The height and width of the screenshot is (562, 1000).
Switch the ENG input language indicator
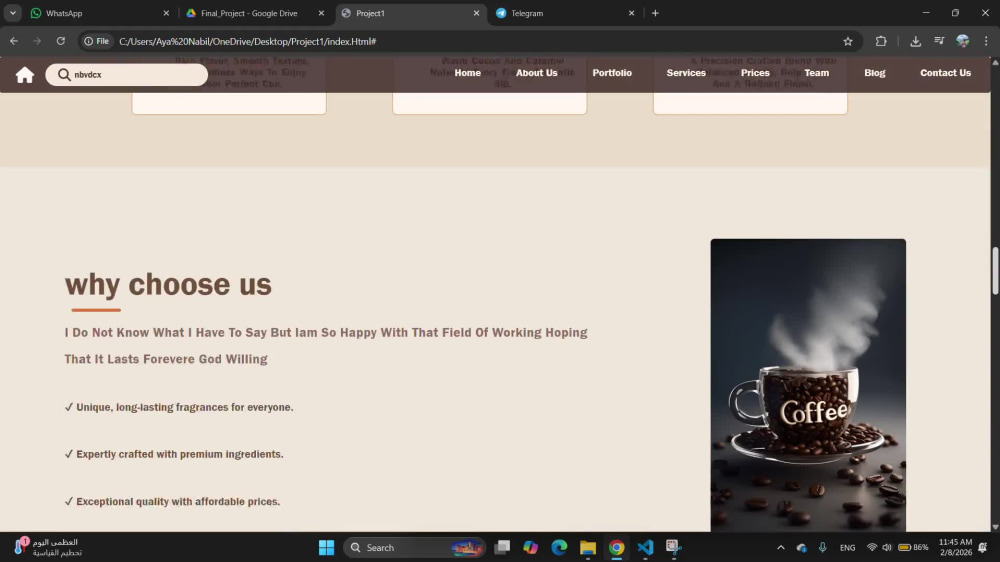tap(848, 547)
